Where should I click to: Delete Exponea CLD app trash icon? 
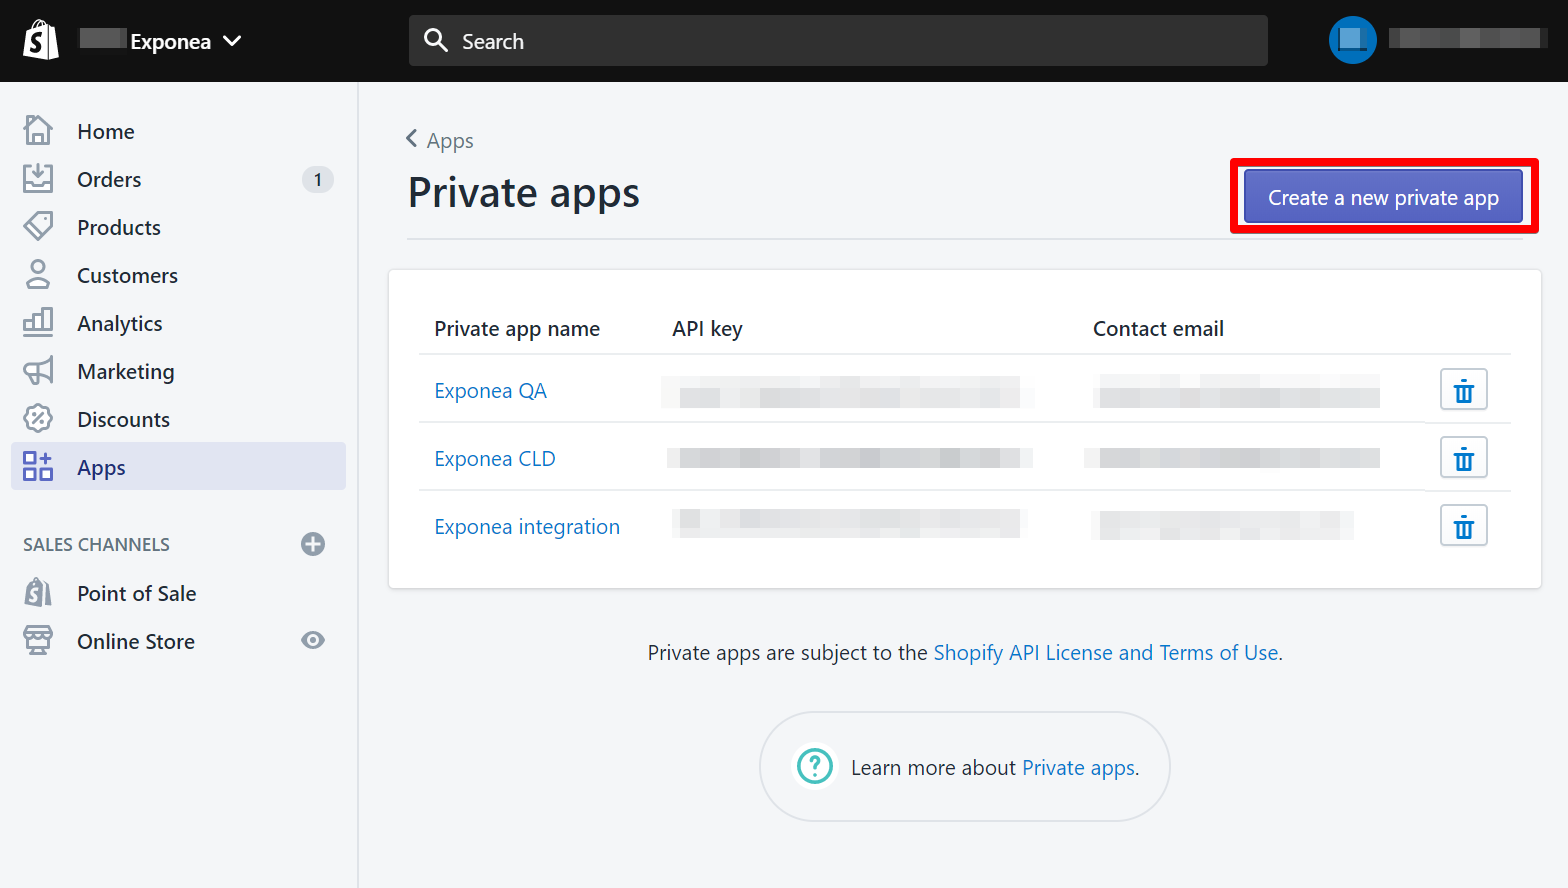pos(1464,458)
